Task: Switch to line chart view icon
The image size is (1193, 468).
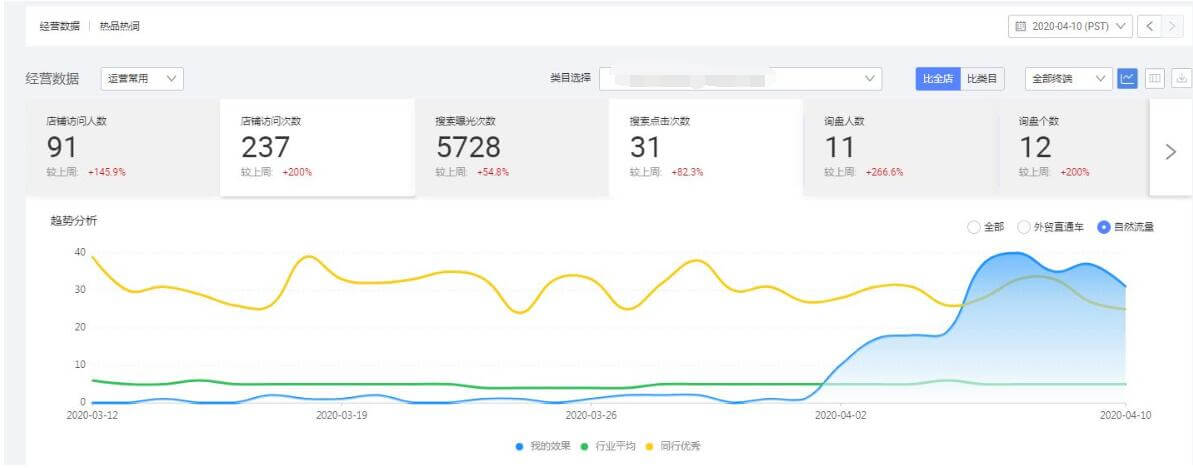Action: coord(1128,79)
